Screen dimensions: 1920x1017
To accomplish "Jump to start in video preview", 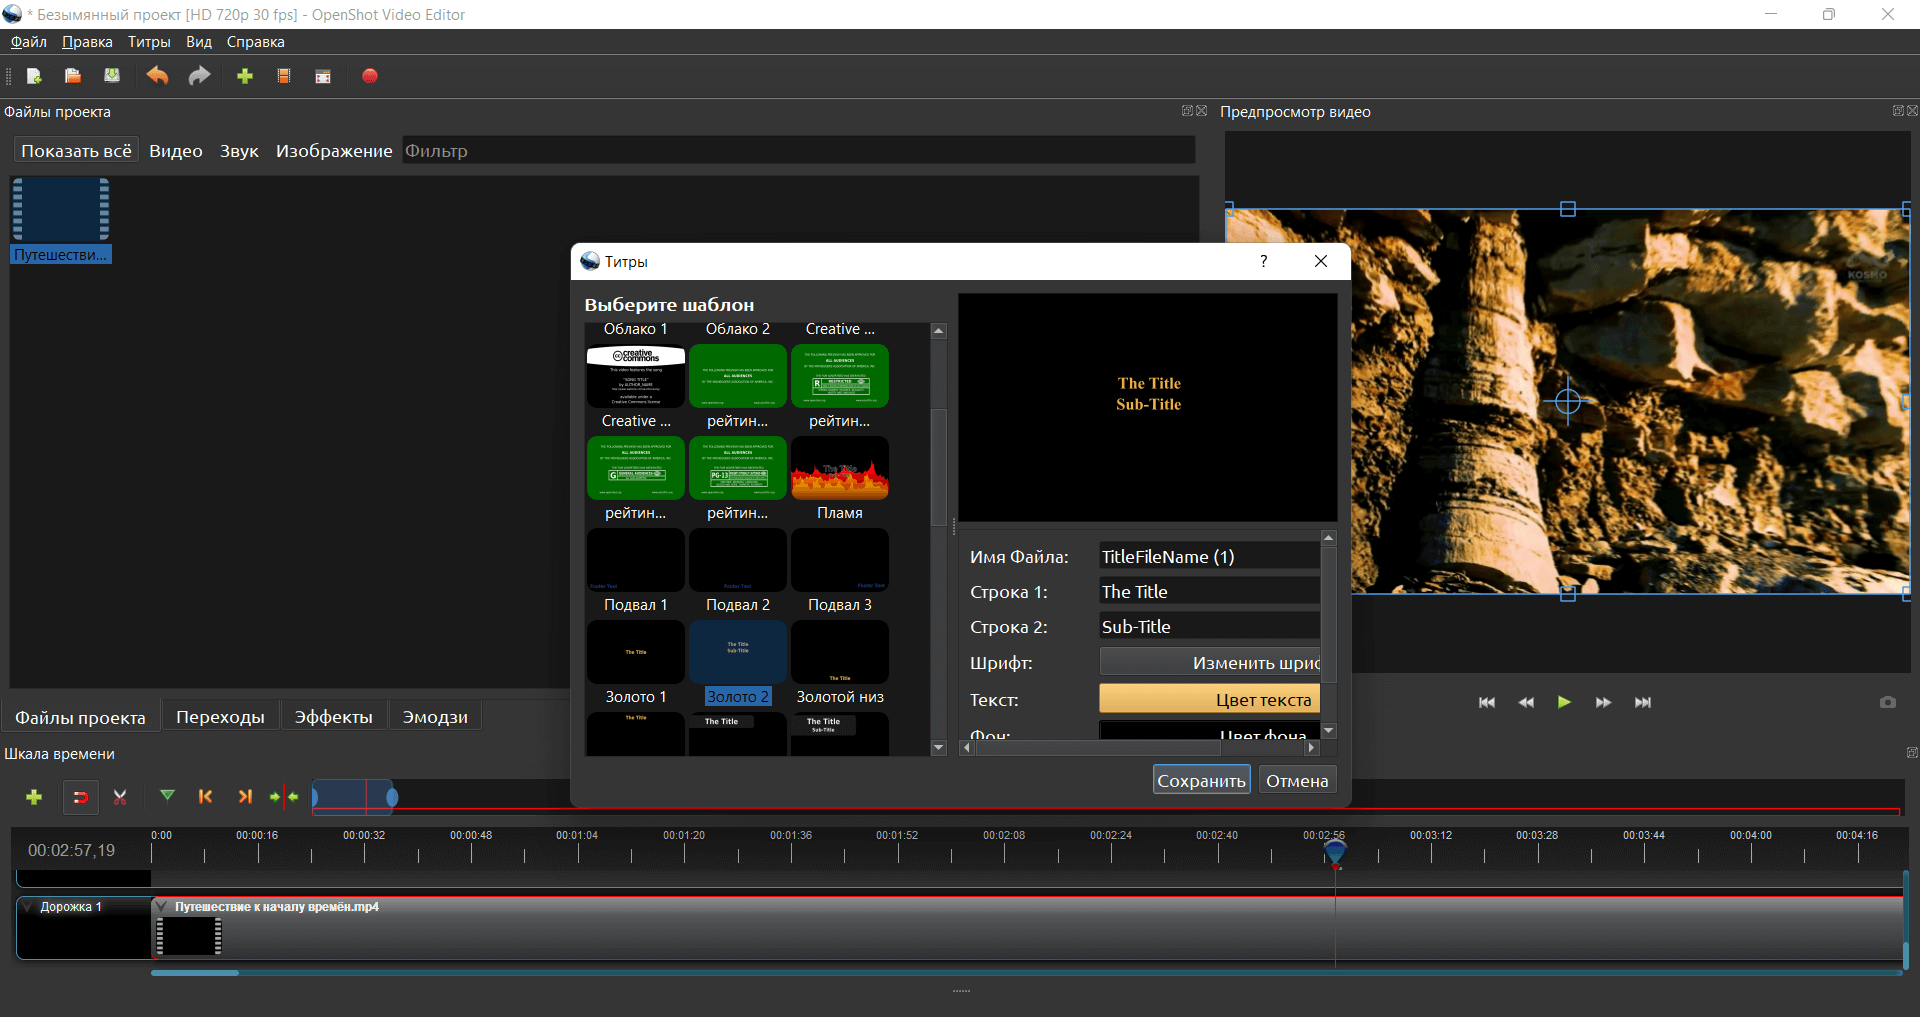I will [1487, 702].
